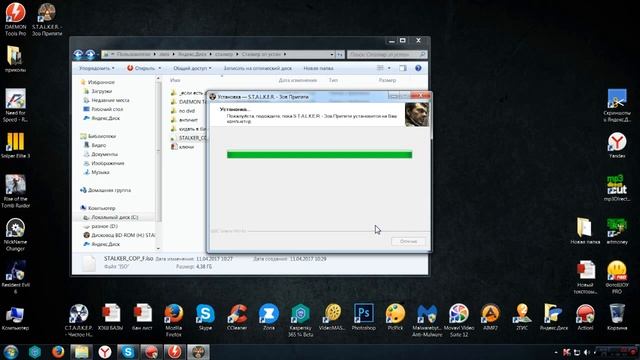
Task: Click the volume icon in system tray
Action: (587, 352)
